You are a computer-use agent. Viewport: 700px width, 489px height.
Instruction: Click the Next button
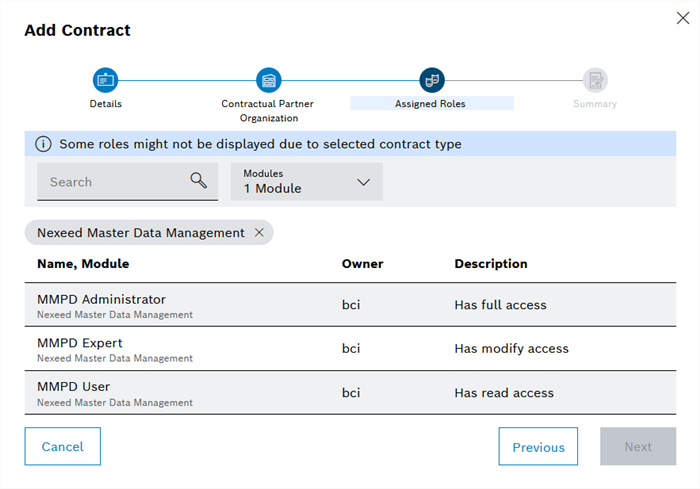click(x=637, y=447)
